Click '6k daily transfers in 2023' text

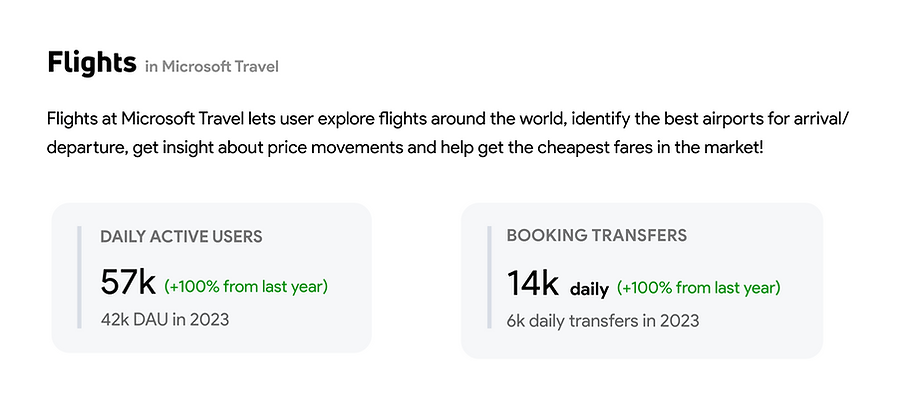tap(603, 321)
